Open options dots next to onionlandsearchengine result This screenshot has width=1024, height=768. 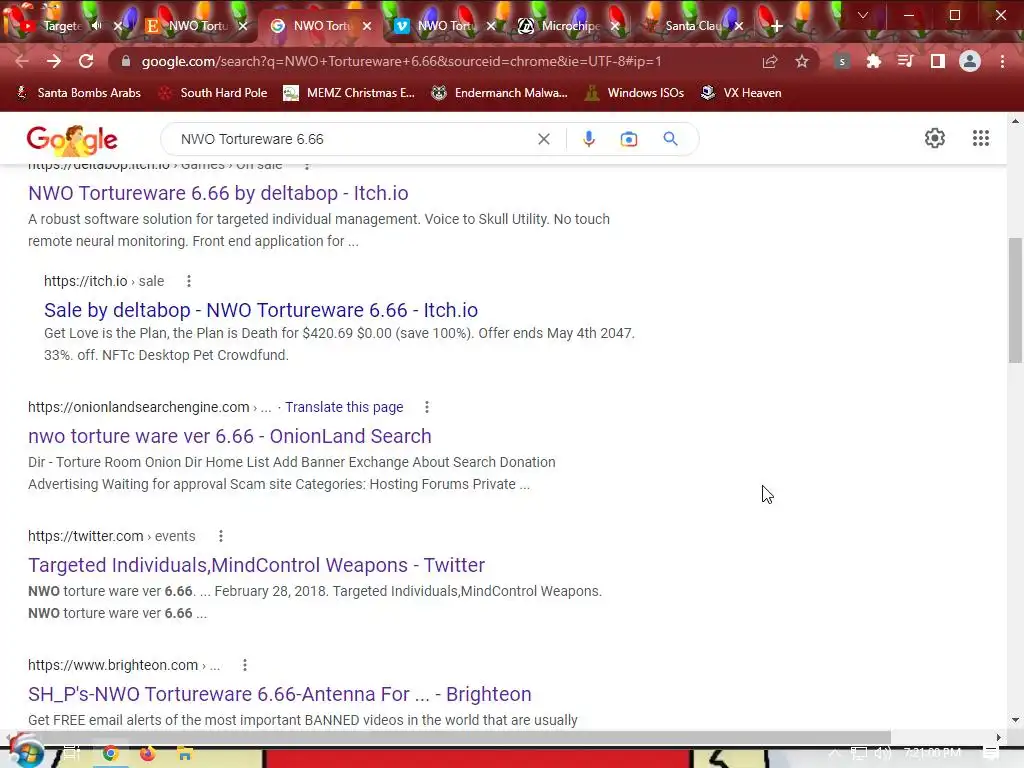click(x=426, y=407)
